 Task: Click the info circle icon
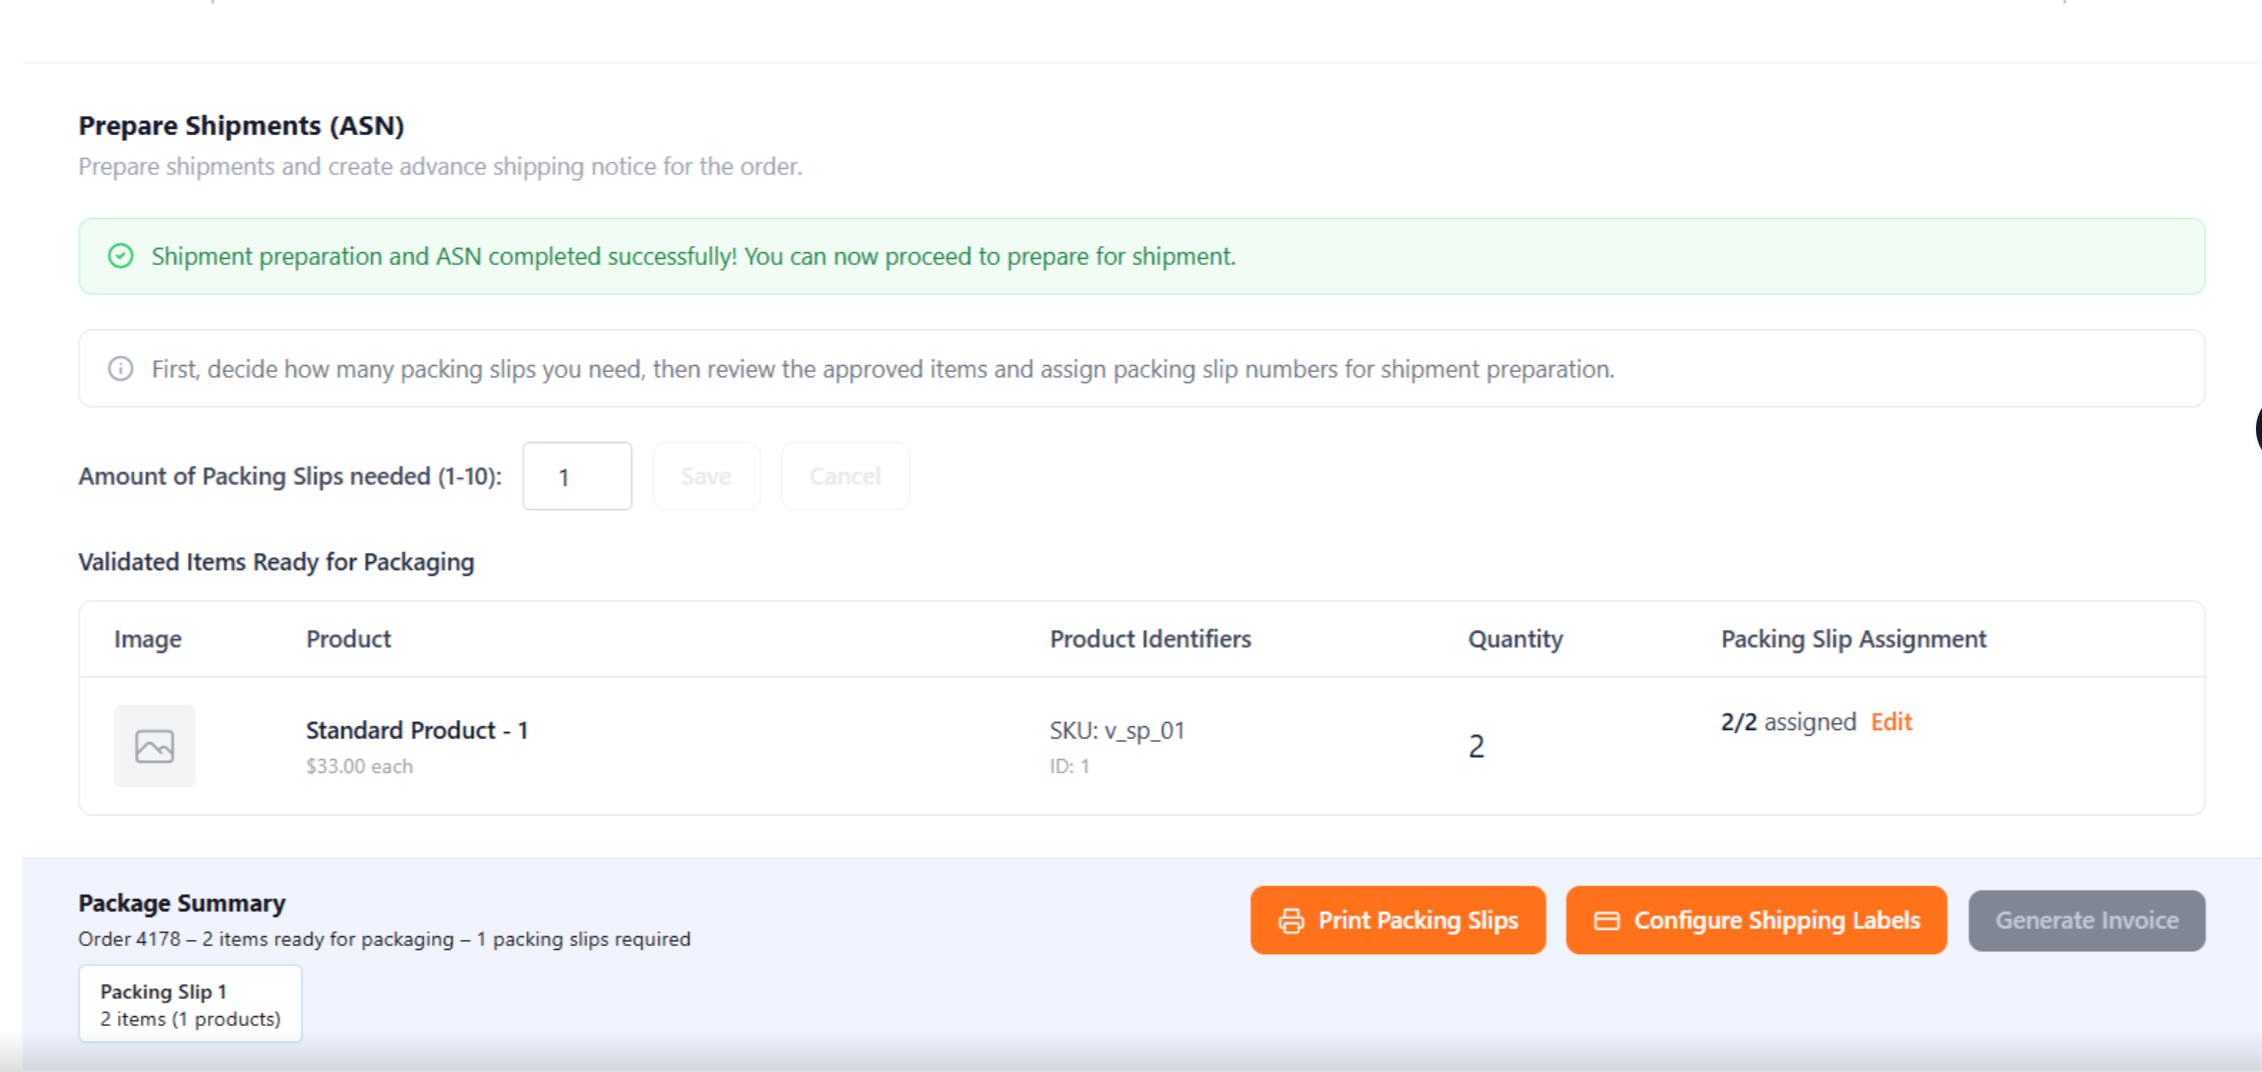(x=121, y=369)
